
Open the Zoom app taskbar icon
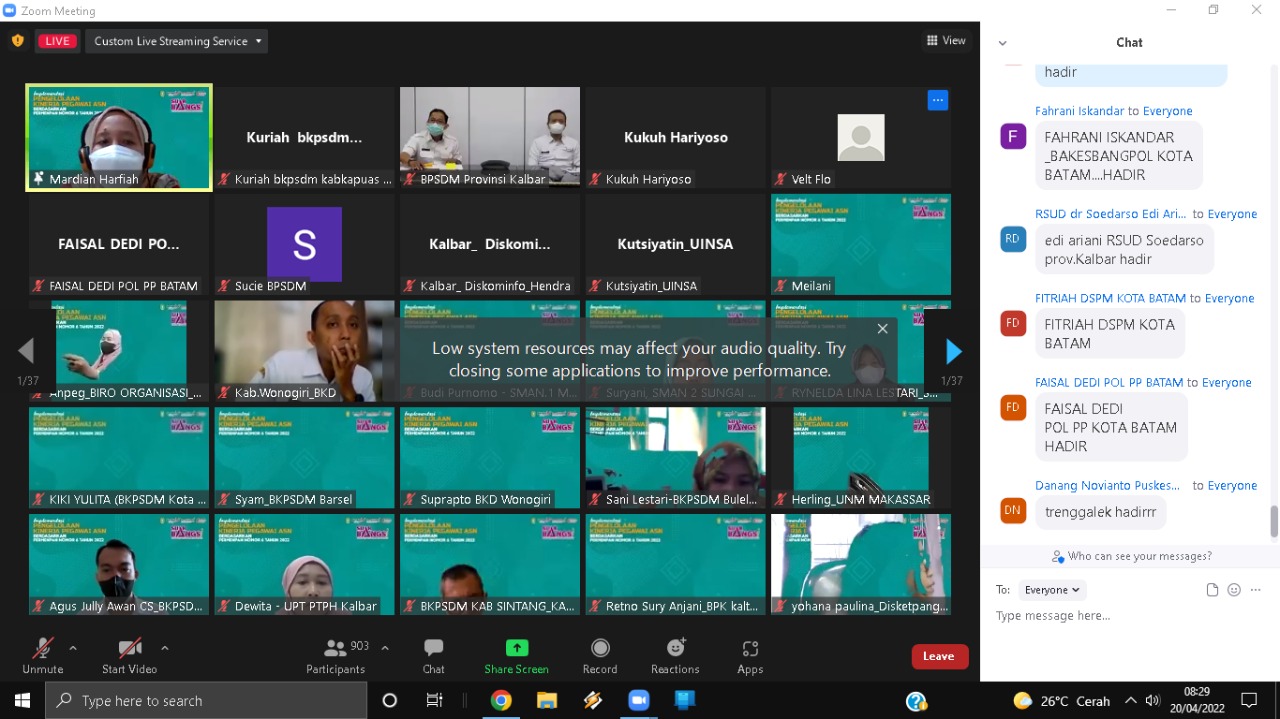coord(639,700)
